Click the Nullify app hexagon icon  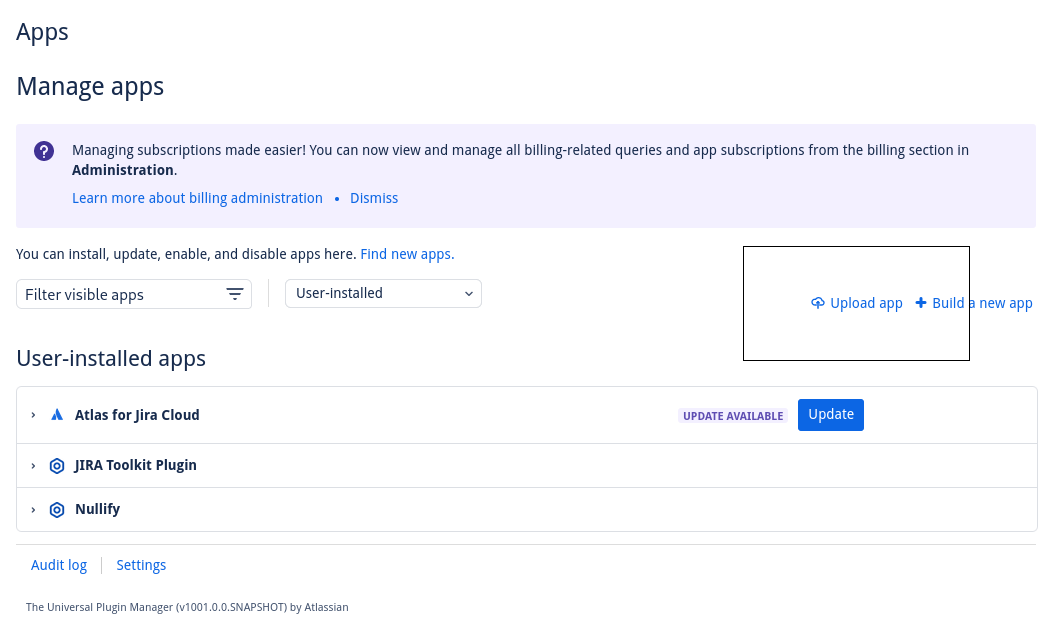(57, 510)
